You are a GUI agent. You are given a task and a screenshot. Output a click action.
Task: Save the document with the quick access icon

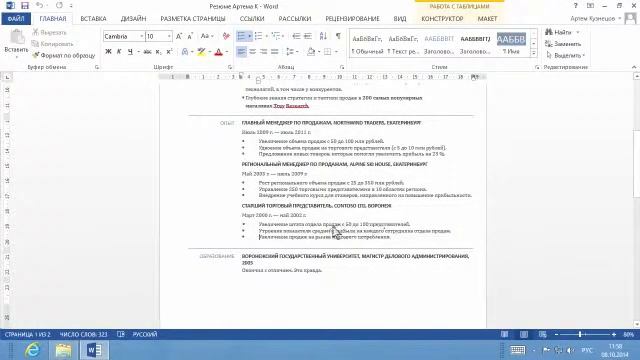coord(25,6)
